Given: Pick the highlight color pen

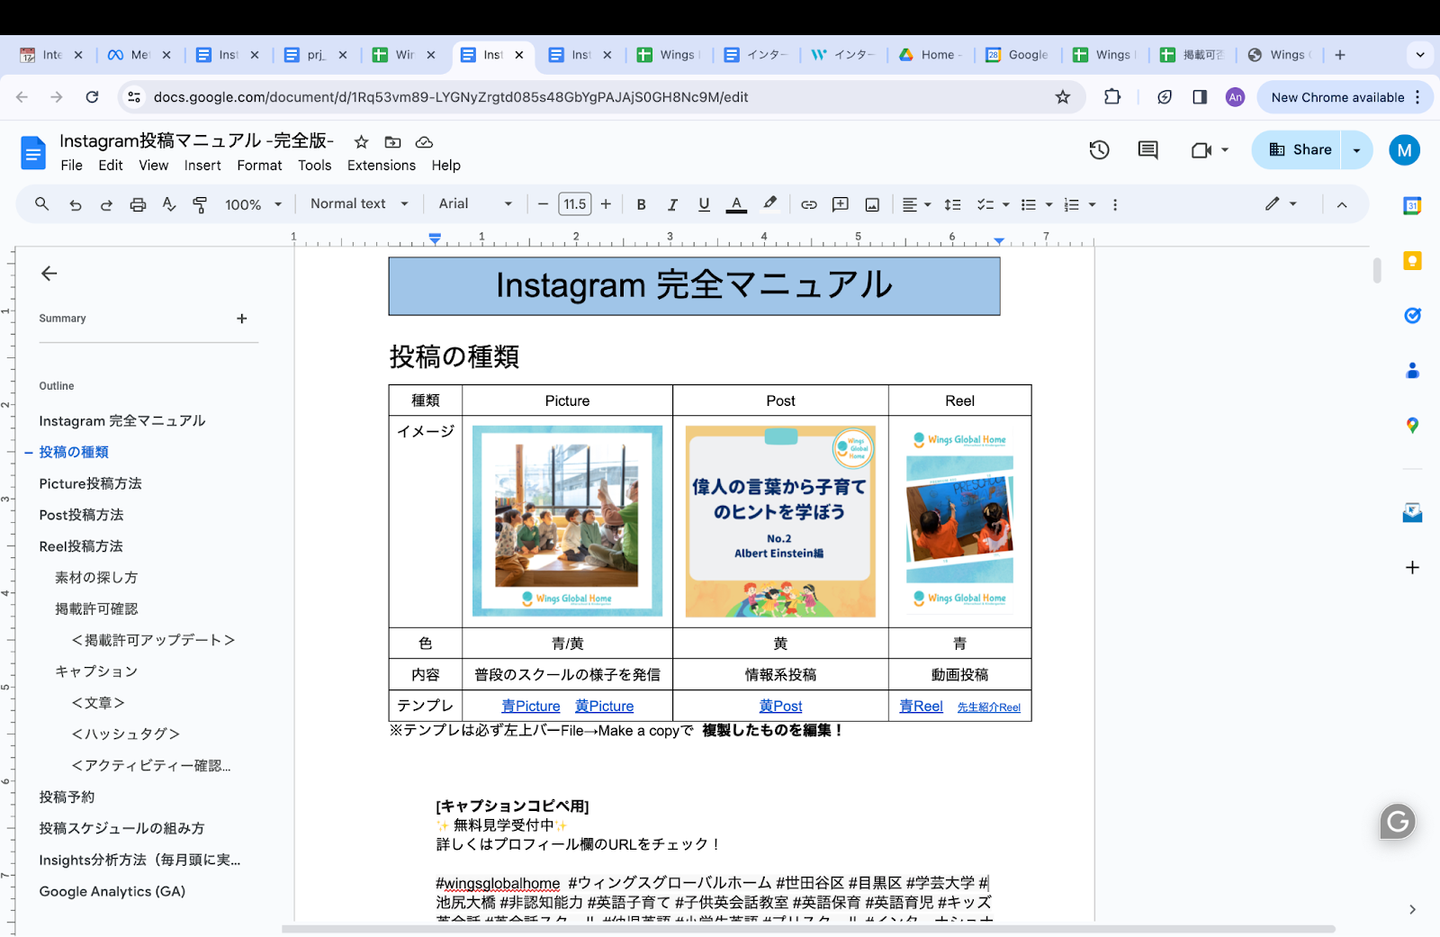Looking at the screenshot, I should [769, 204].
